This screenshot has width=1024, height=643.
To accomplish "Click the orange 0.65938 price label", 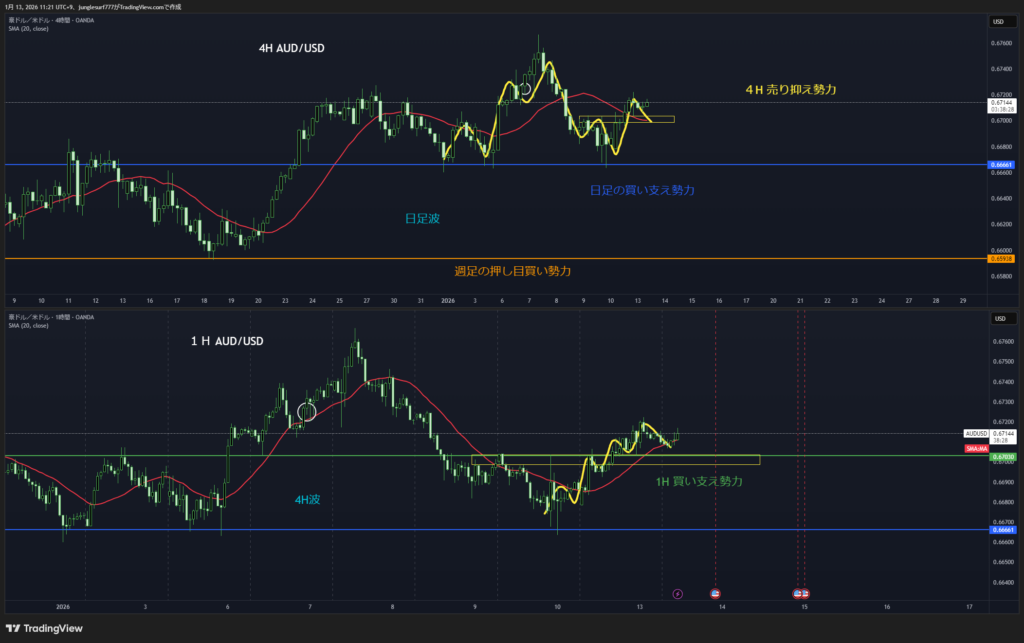I will tap(1003, 259).
